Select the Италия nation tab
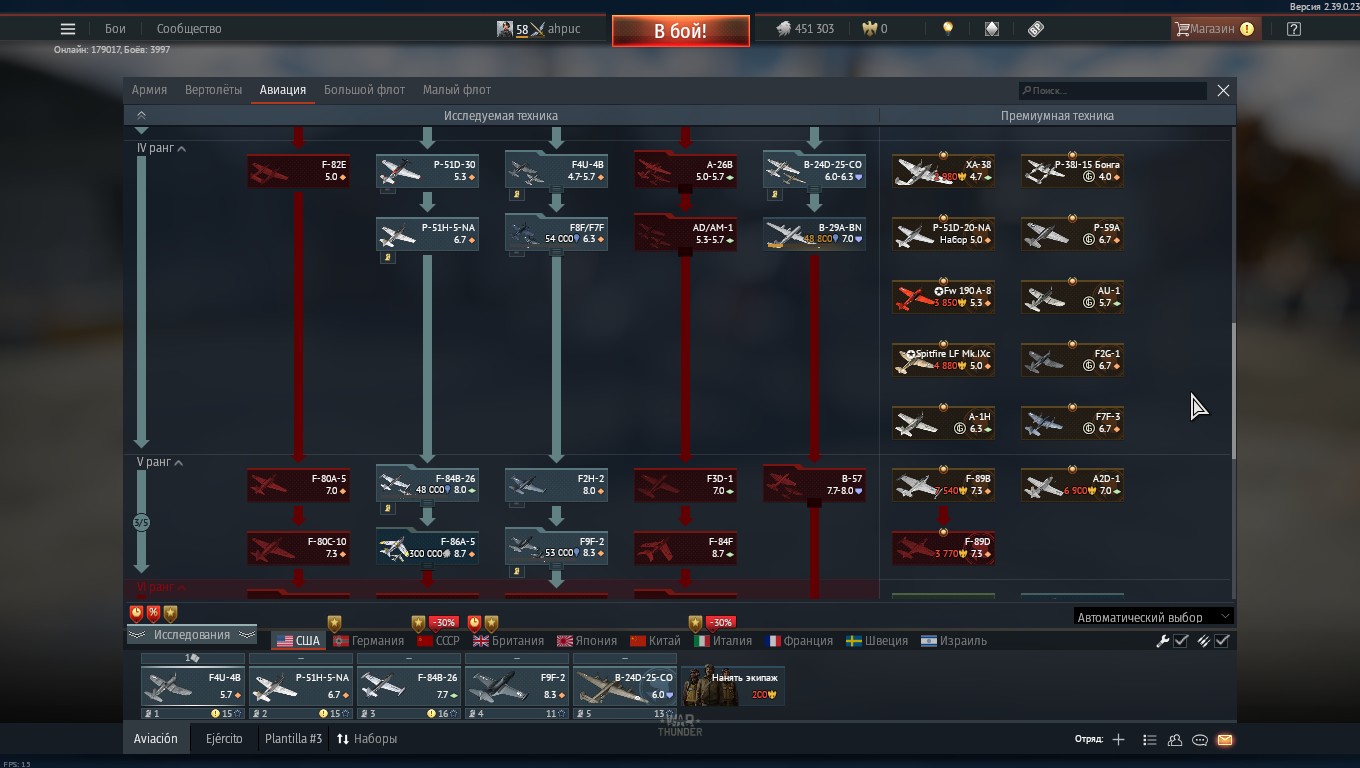The width and height of the screenshot is (1360, 768). [x=724, y=641]
